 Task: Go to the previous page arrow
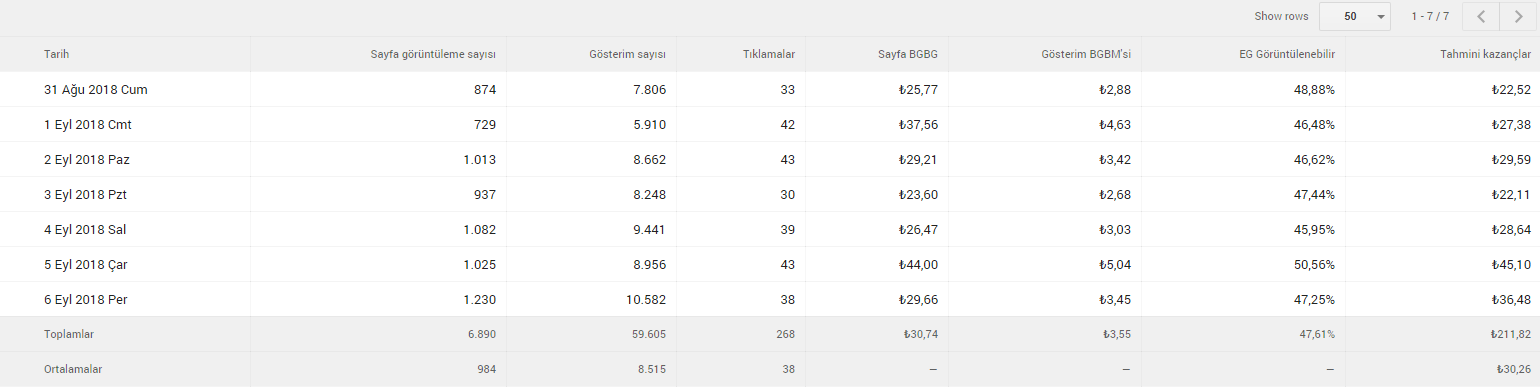1481,17
